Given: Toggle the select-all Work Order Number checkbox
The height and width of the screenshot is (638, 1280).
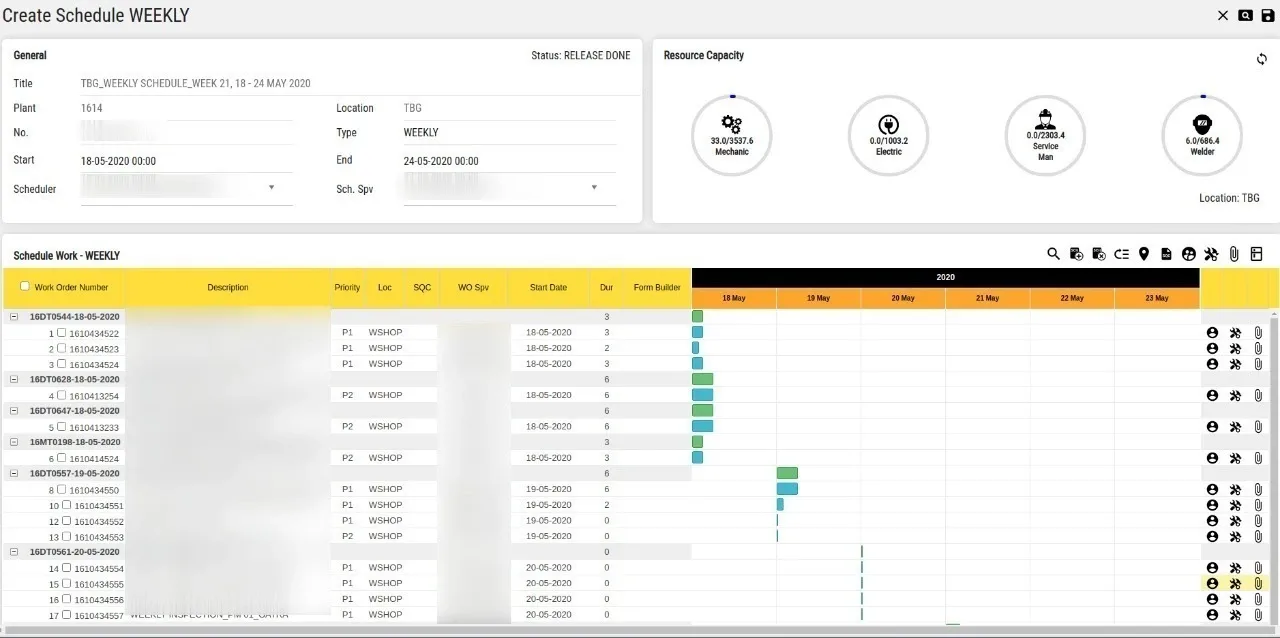Looking at the screenshot, I should click(x=25, y=286).
